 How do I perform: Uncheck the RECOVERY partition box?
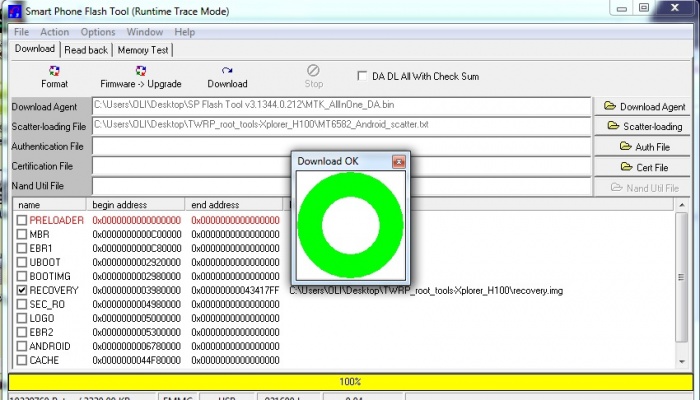click(21, 290)
